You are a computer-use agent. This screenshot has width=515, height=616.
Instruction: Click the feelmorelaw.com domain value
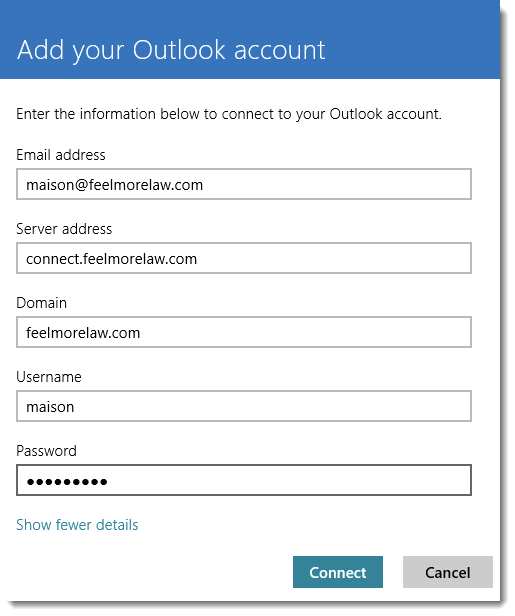(83, 333)
